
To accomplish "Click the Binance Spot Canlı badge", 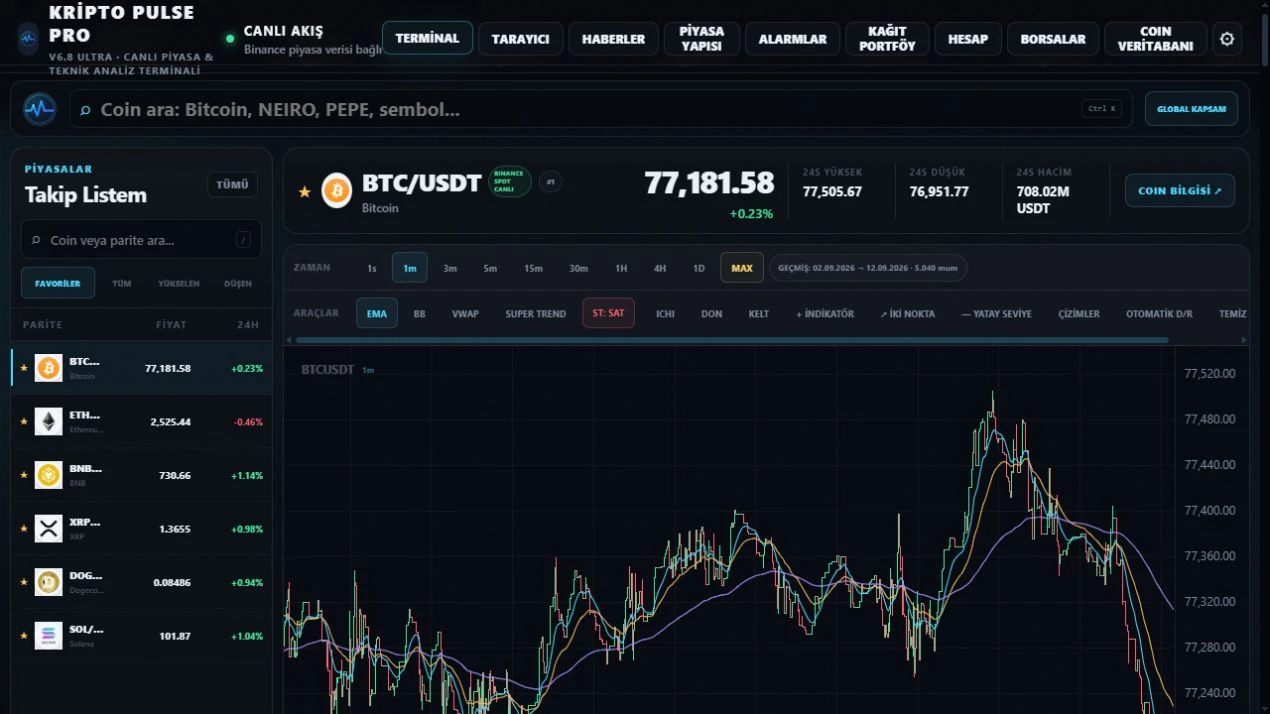I will click(509, 181).
